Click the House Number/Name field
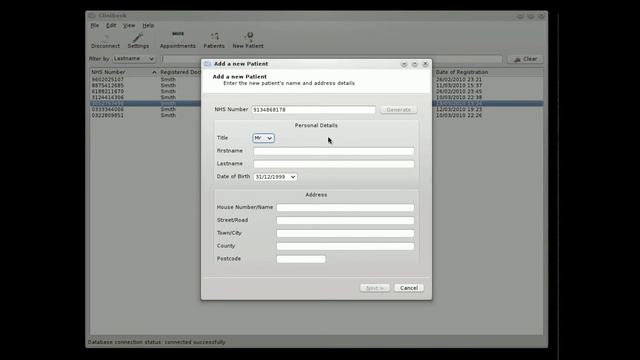This screenshot has width=640, height=360. point(345,208)
